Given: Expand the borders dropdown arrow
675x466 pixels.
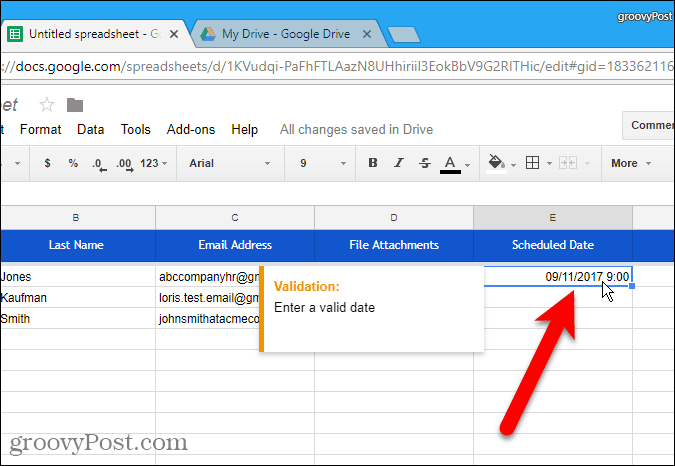Looking at the screenshot, I should [549, 164].
